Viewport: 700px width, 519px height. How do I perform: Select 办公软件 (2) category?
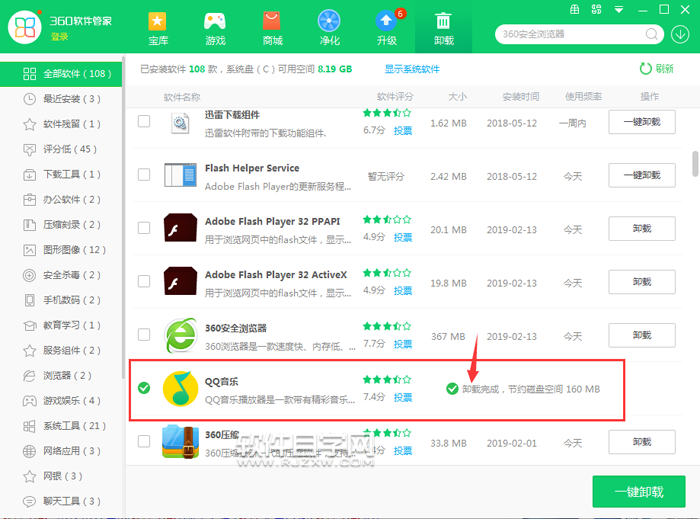62,199
